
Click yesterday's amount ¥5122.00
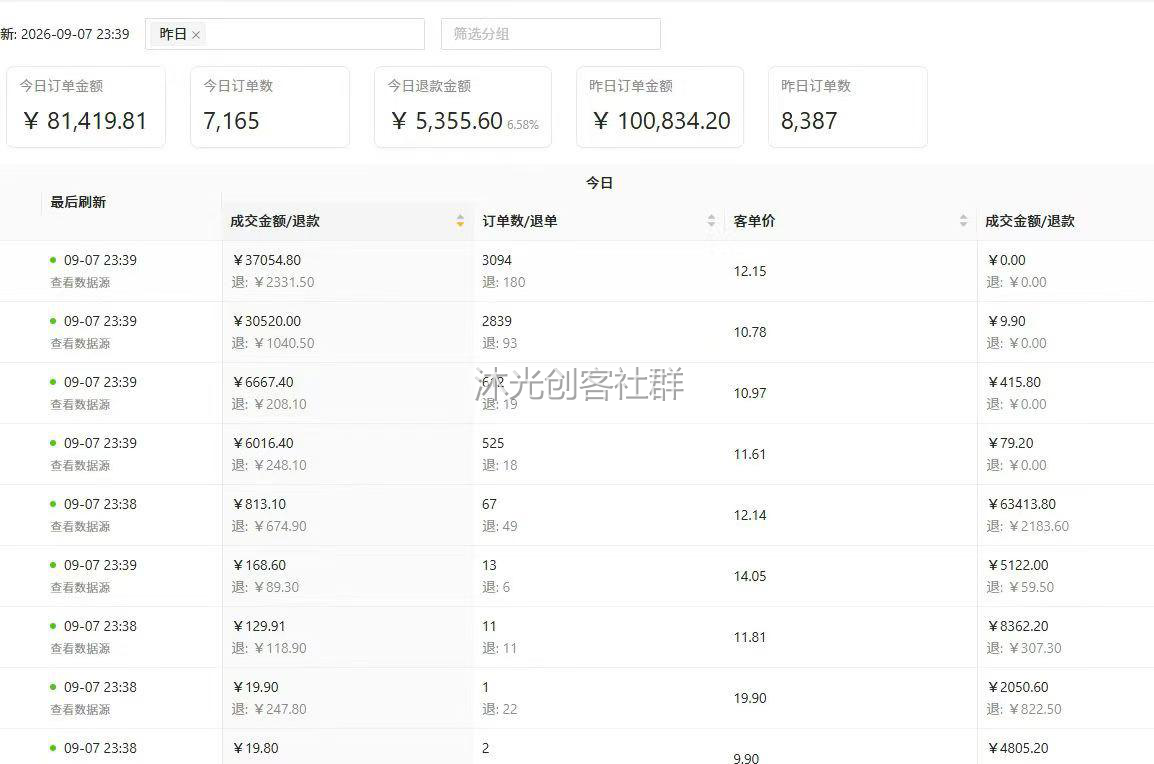[1018, 566]
